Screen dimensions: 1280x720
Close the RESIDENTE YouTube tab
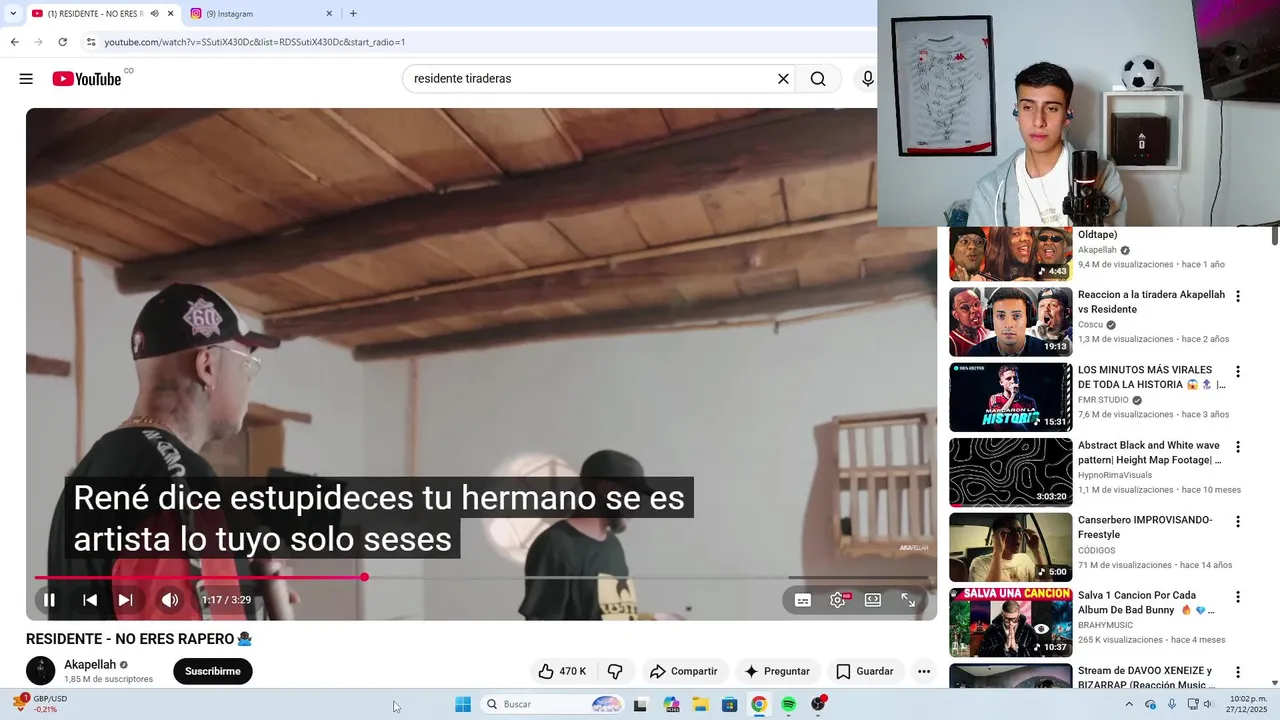[170, 13]
